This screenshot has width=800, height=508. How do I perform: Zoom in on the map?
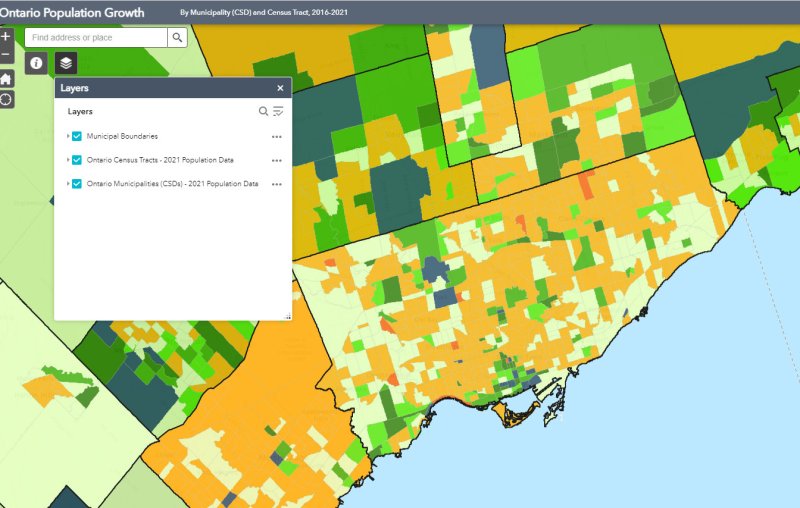(6, 36)
